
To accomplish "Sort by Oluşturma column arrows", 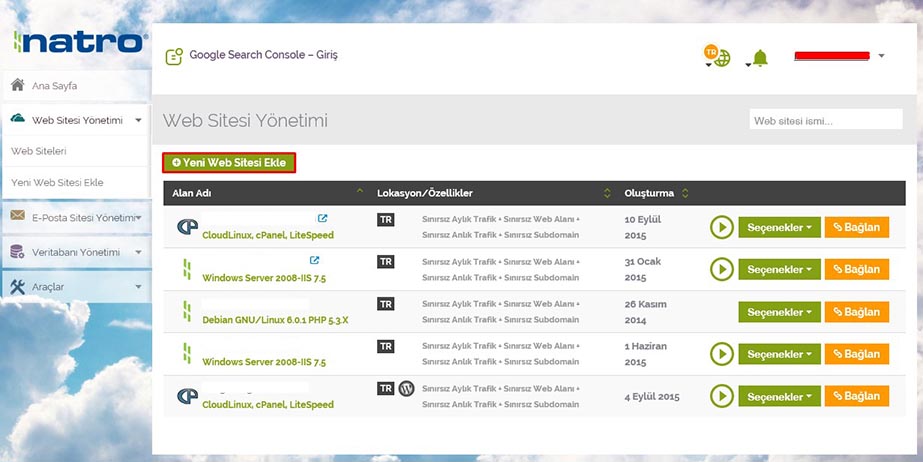I will pos(685,193).
